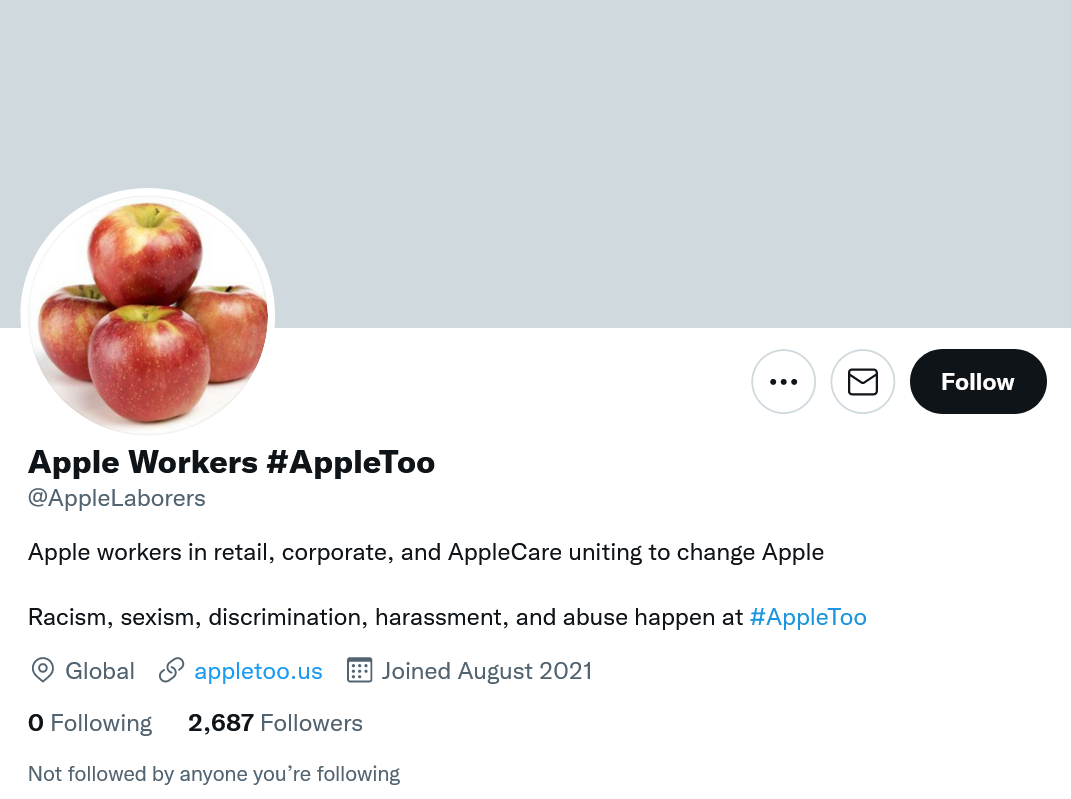
Task: Click the chain link icon
Action: [171, 670]
